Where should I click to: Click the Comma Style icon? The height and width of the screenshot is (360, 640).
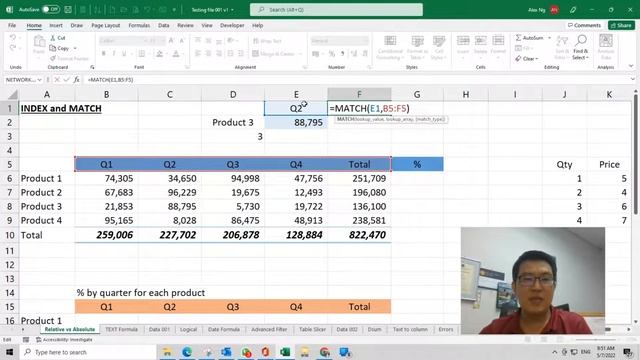342,53
